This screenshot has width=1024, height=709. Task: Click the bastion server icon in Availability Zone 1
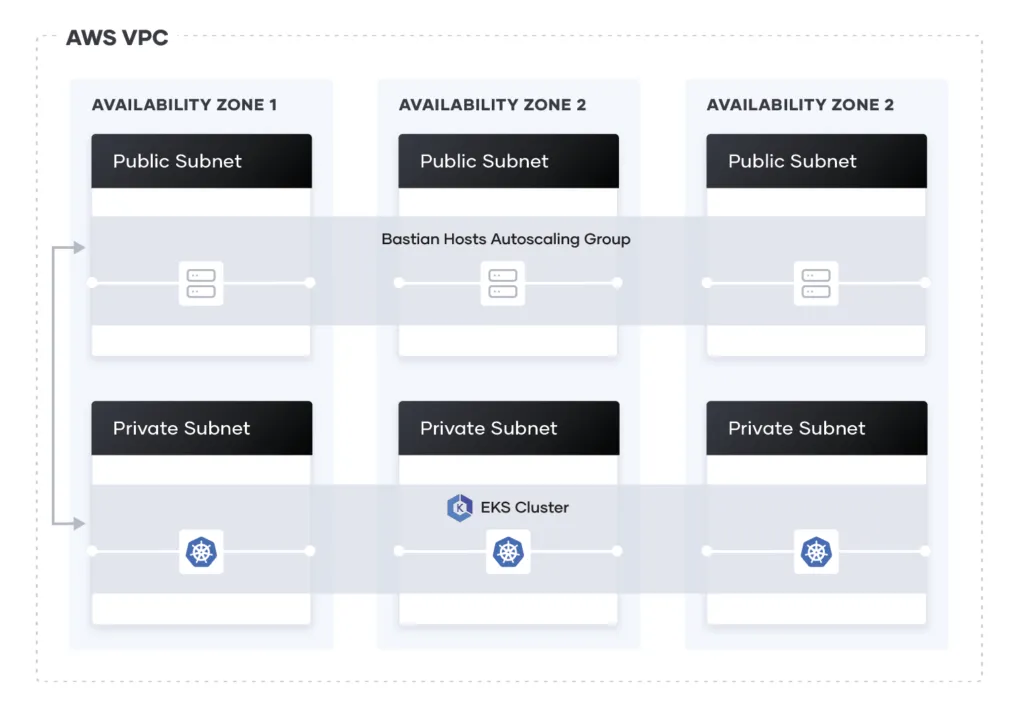[x=201, y=283]
